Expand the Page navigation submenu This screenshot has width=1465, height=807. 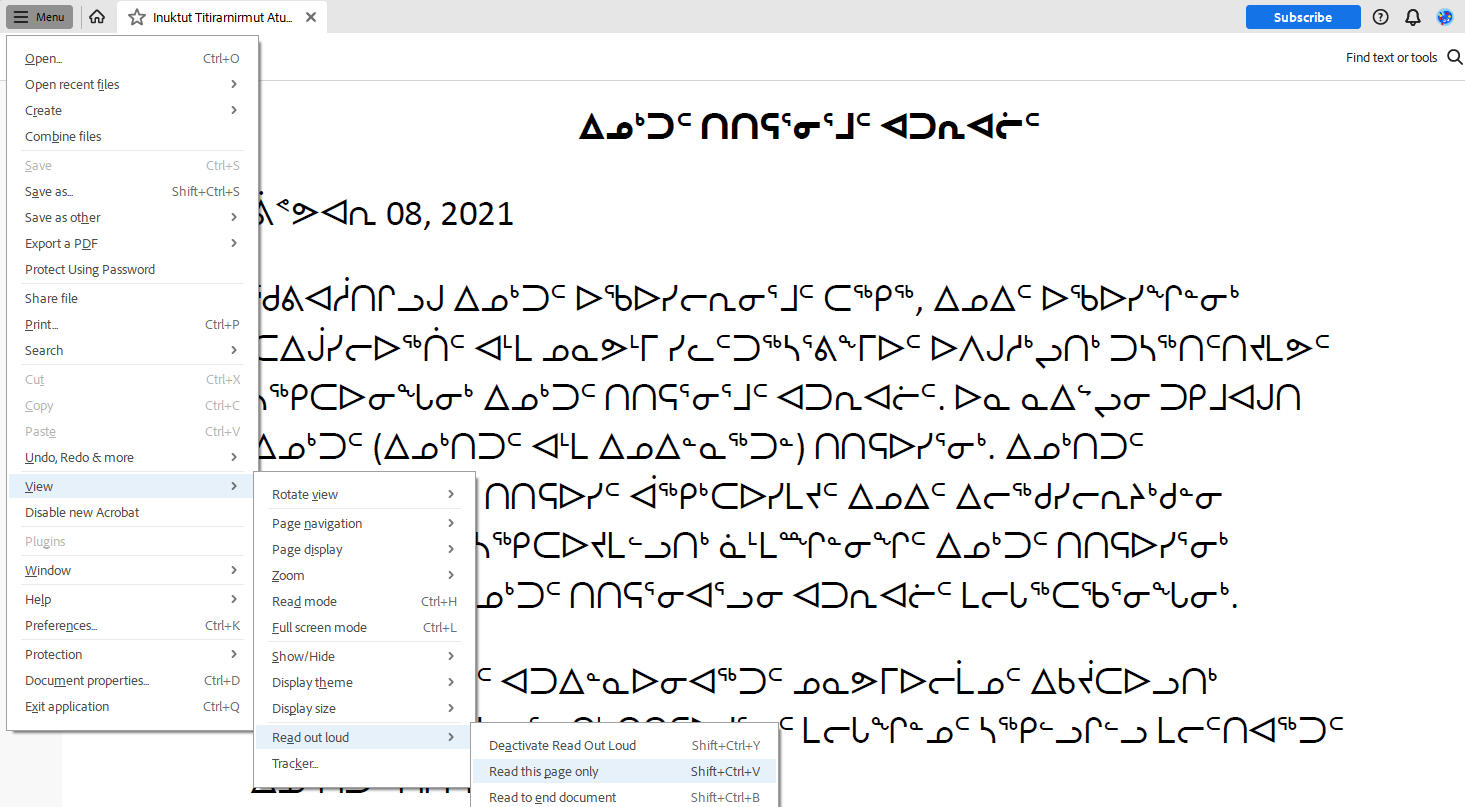tap(317, 523)
